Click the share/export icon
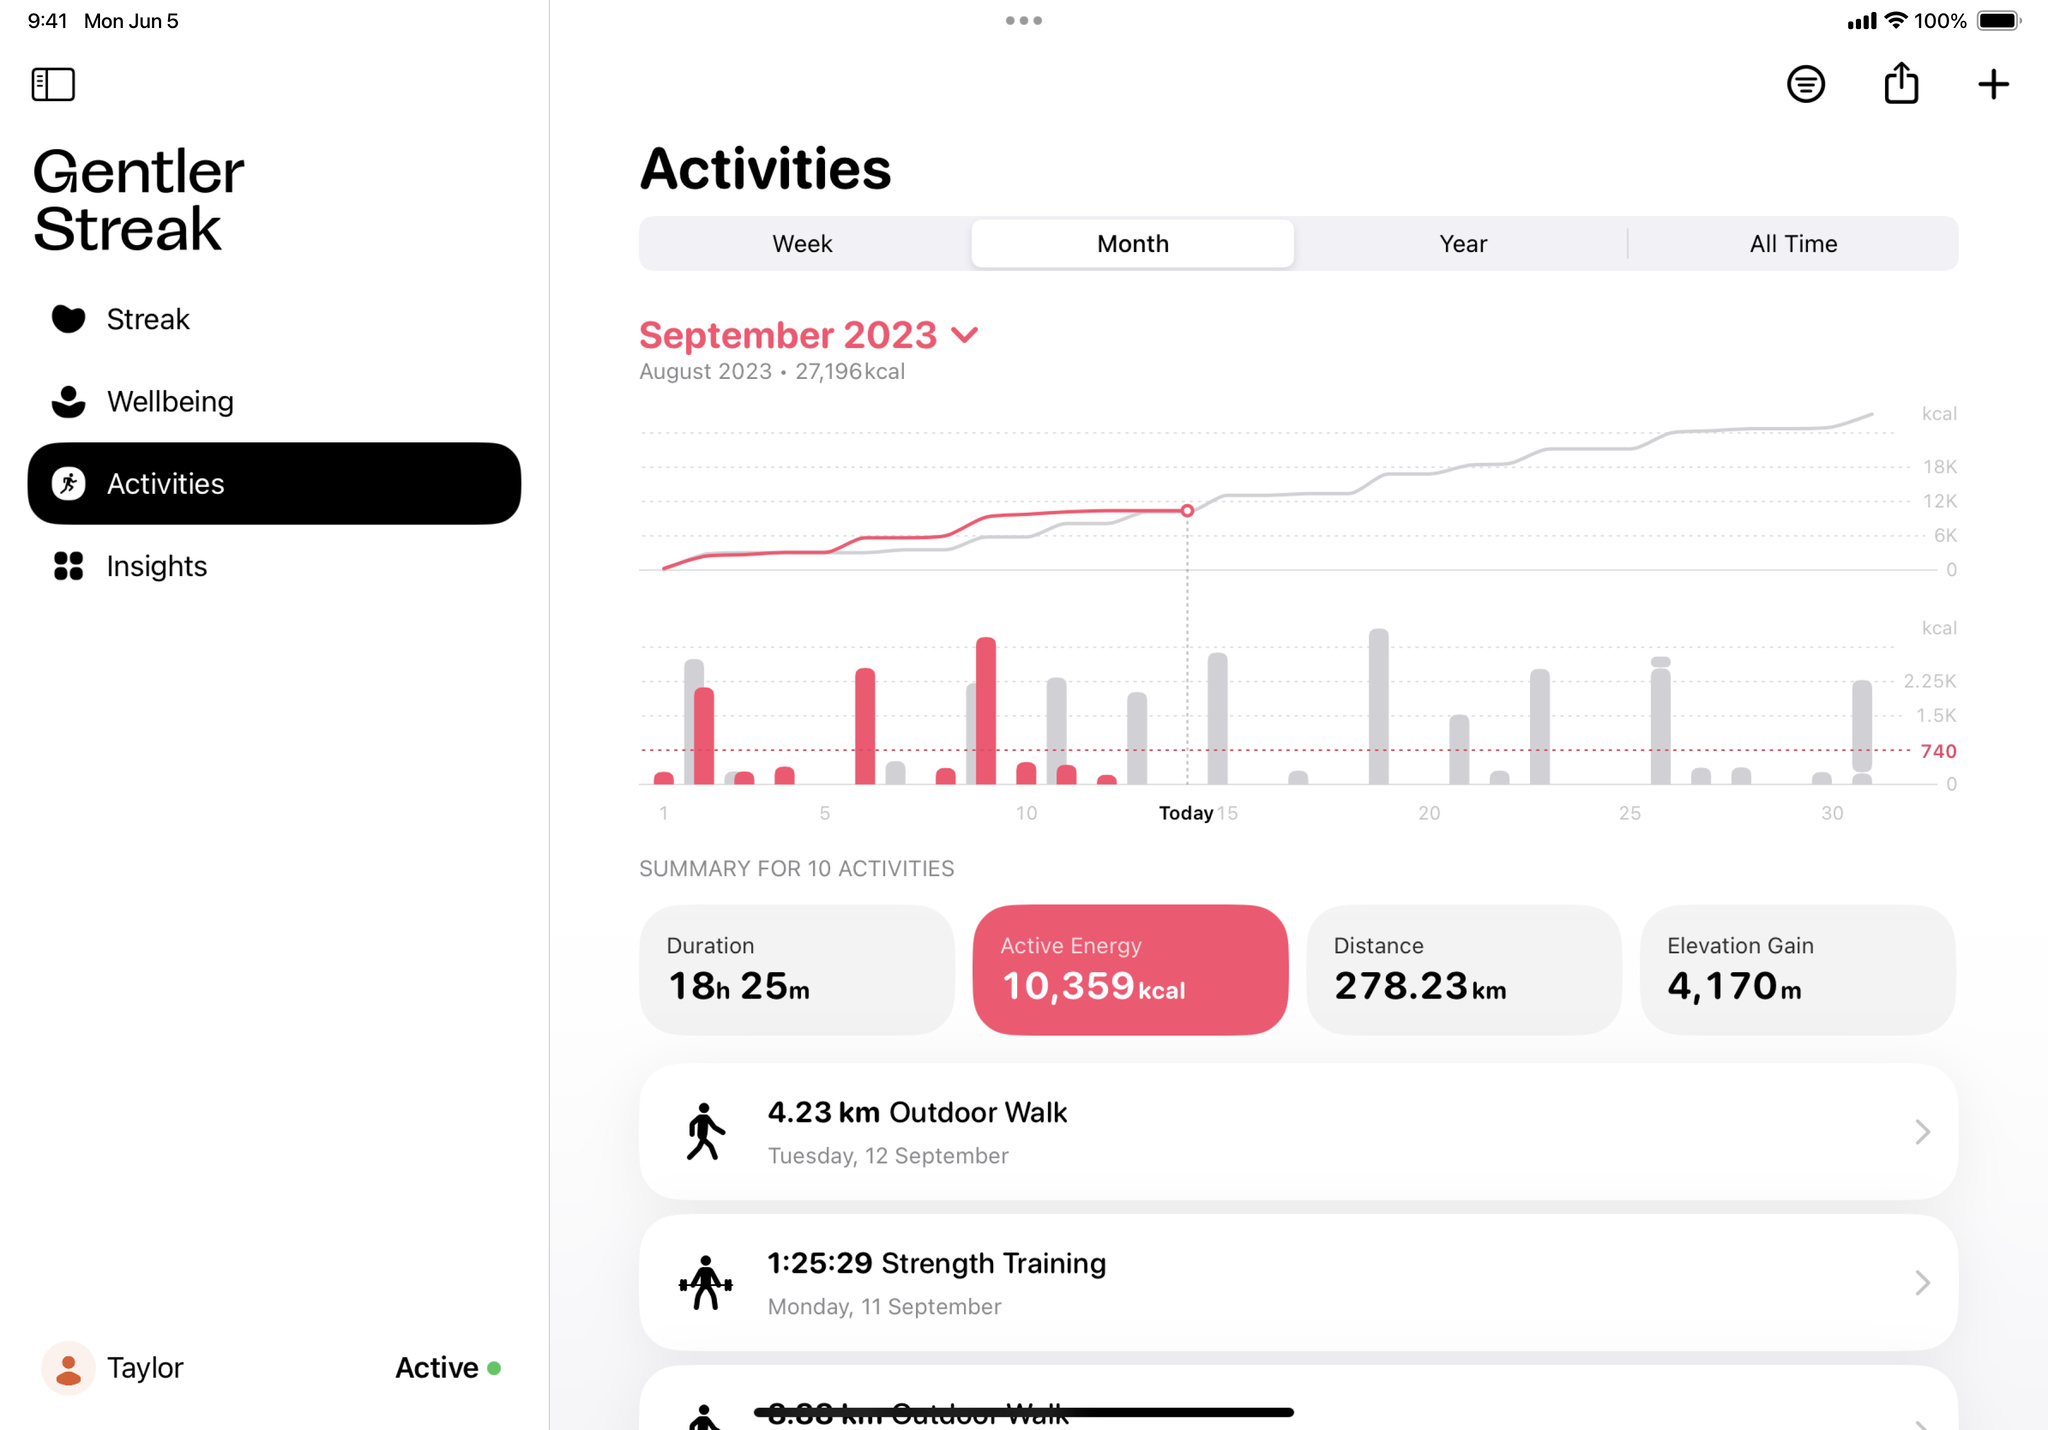Image resolution: width=2048 pixels, height=1430 pixels. 1902,84
